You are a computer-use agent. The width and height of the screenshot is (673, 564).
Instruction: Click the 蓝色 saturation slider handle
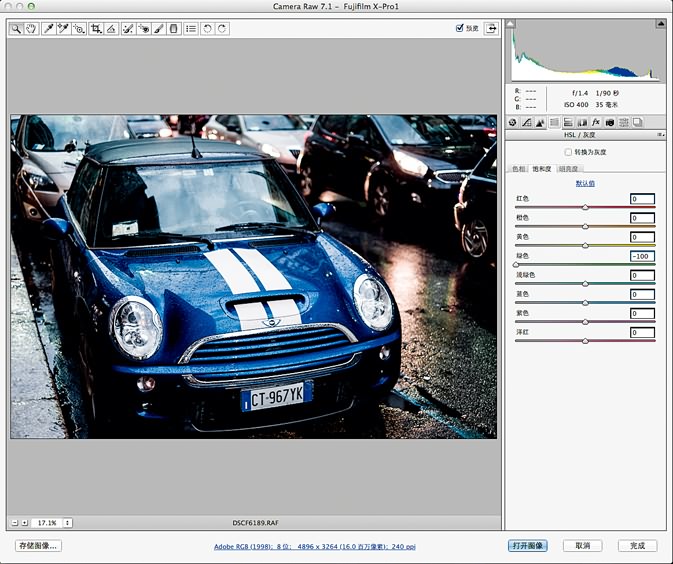coord(585,303)
